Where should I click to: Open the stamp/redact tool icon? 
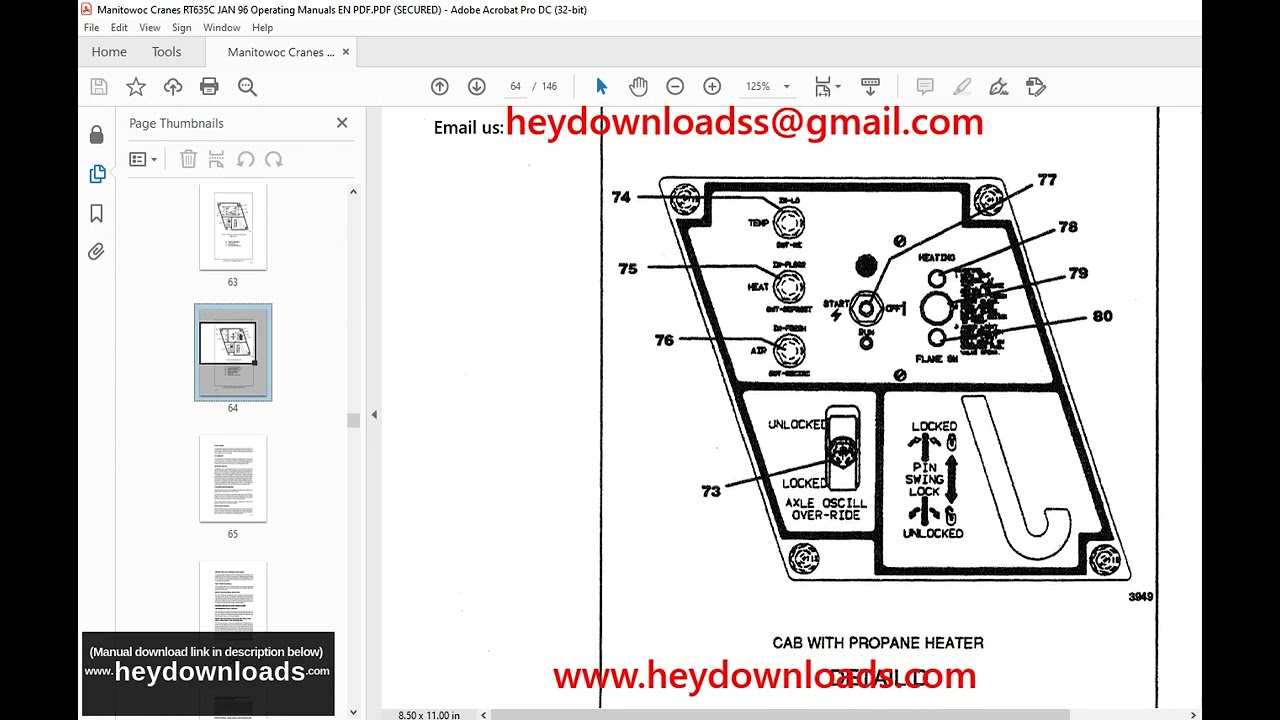pos(1036,87)
